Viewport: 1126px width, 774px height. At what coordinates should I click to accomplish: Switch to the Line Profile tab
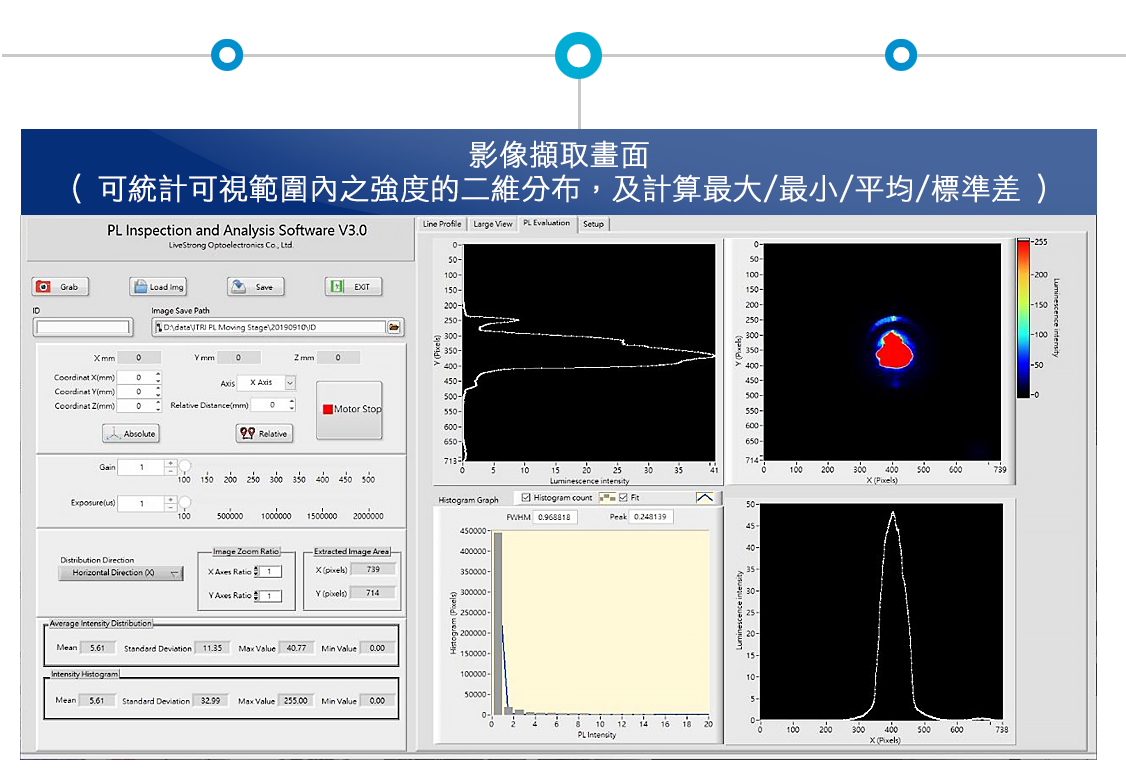click(442, 224)
